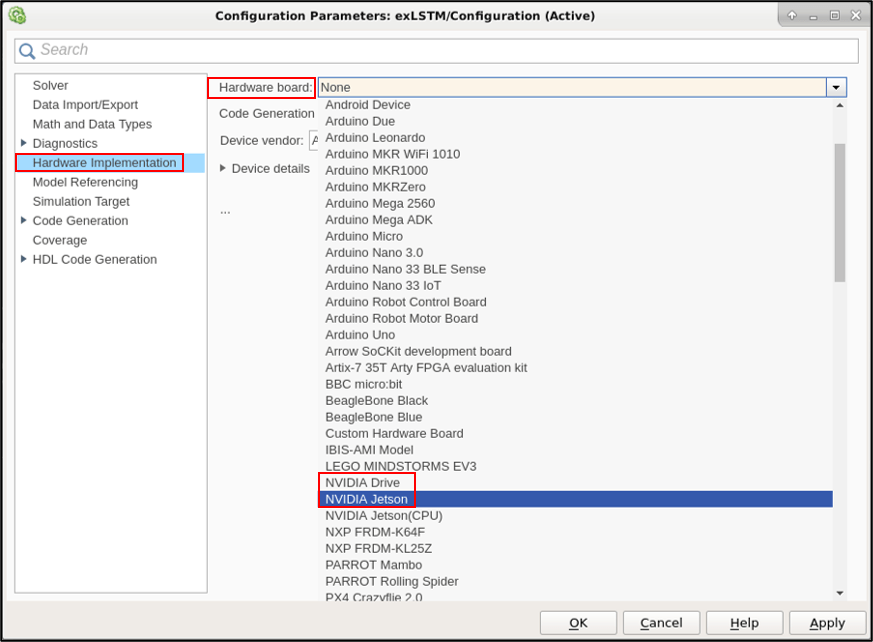This screenshot has width=873, height=642.
Task: Go to Data Import/Export pane
Action: pyautogui.click(x=85, y=105)
